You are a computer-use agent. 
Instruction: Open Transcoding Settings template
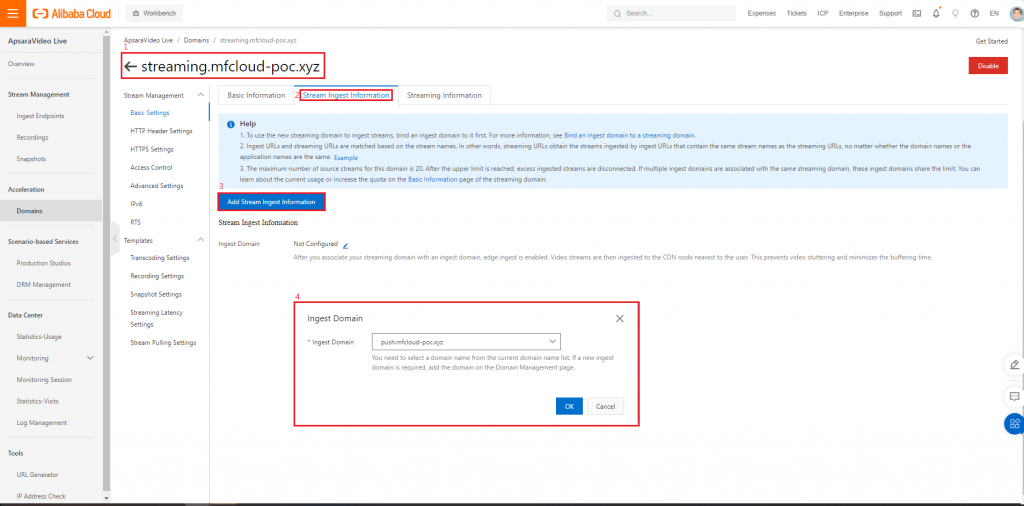tap(160, 258)
